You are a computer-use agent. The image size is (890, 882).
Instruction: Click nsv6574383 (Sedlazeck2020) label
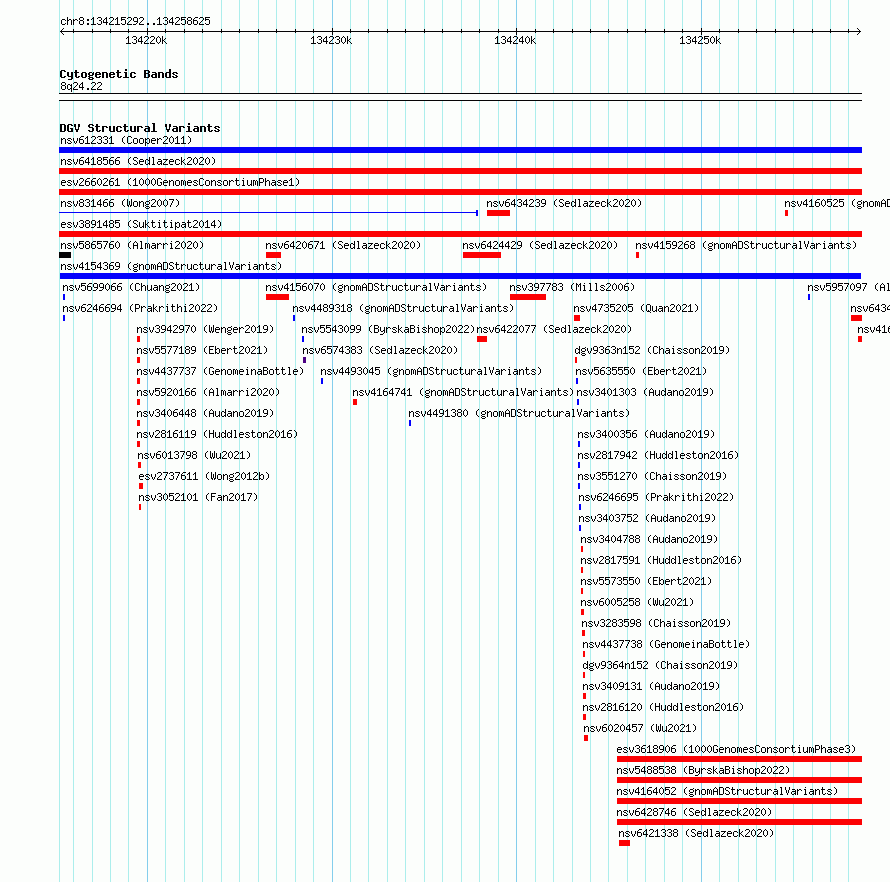tap(380, 350)
